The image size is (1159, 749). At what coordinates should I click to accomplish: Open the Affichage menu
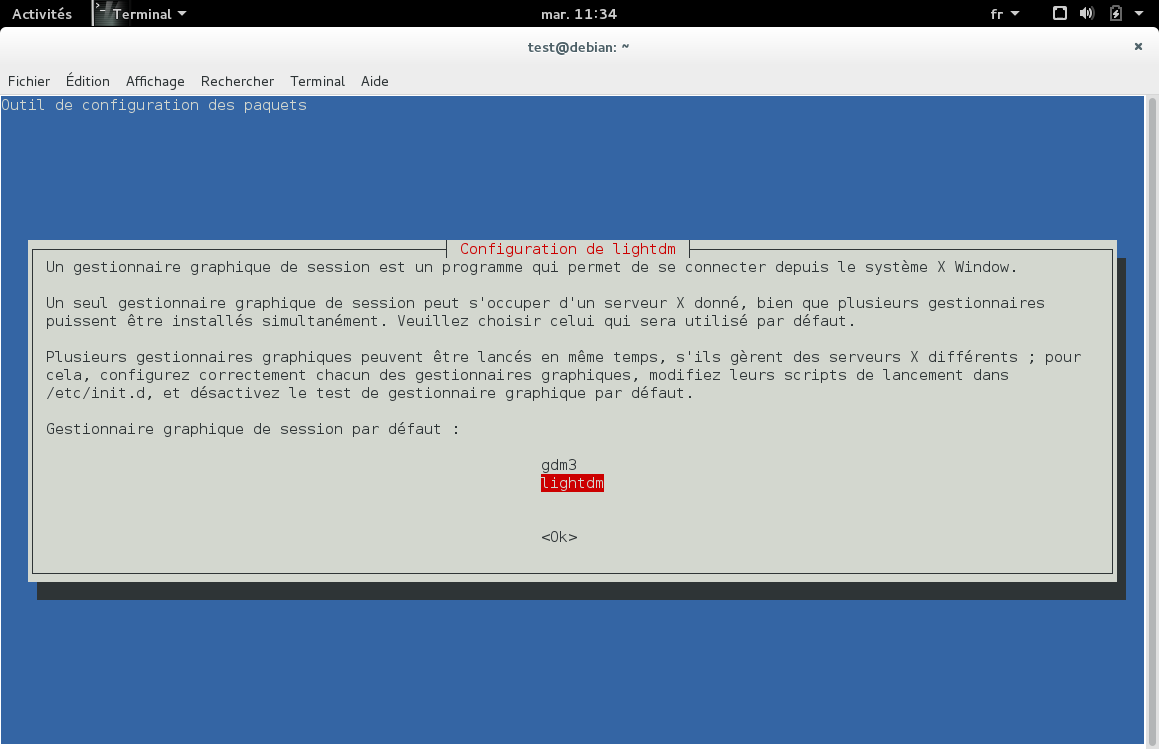point(155,81)
